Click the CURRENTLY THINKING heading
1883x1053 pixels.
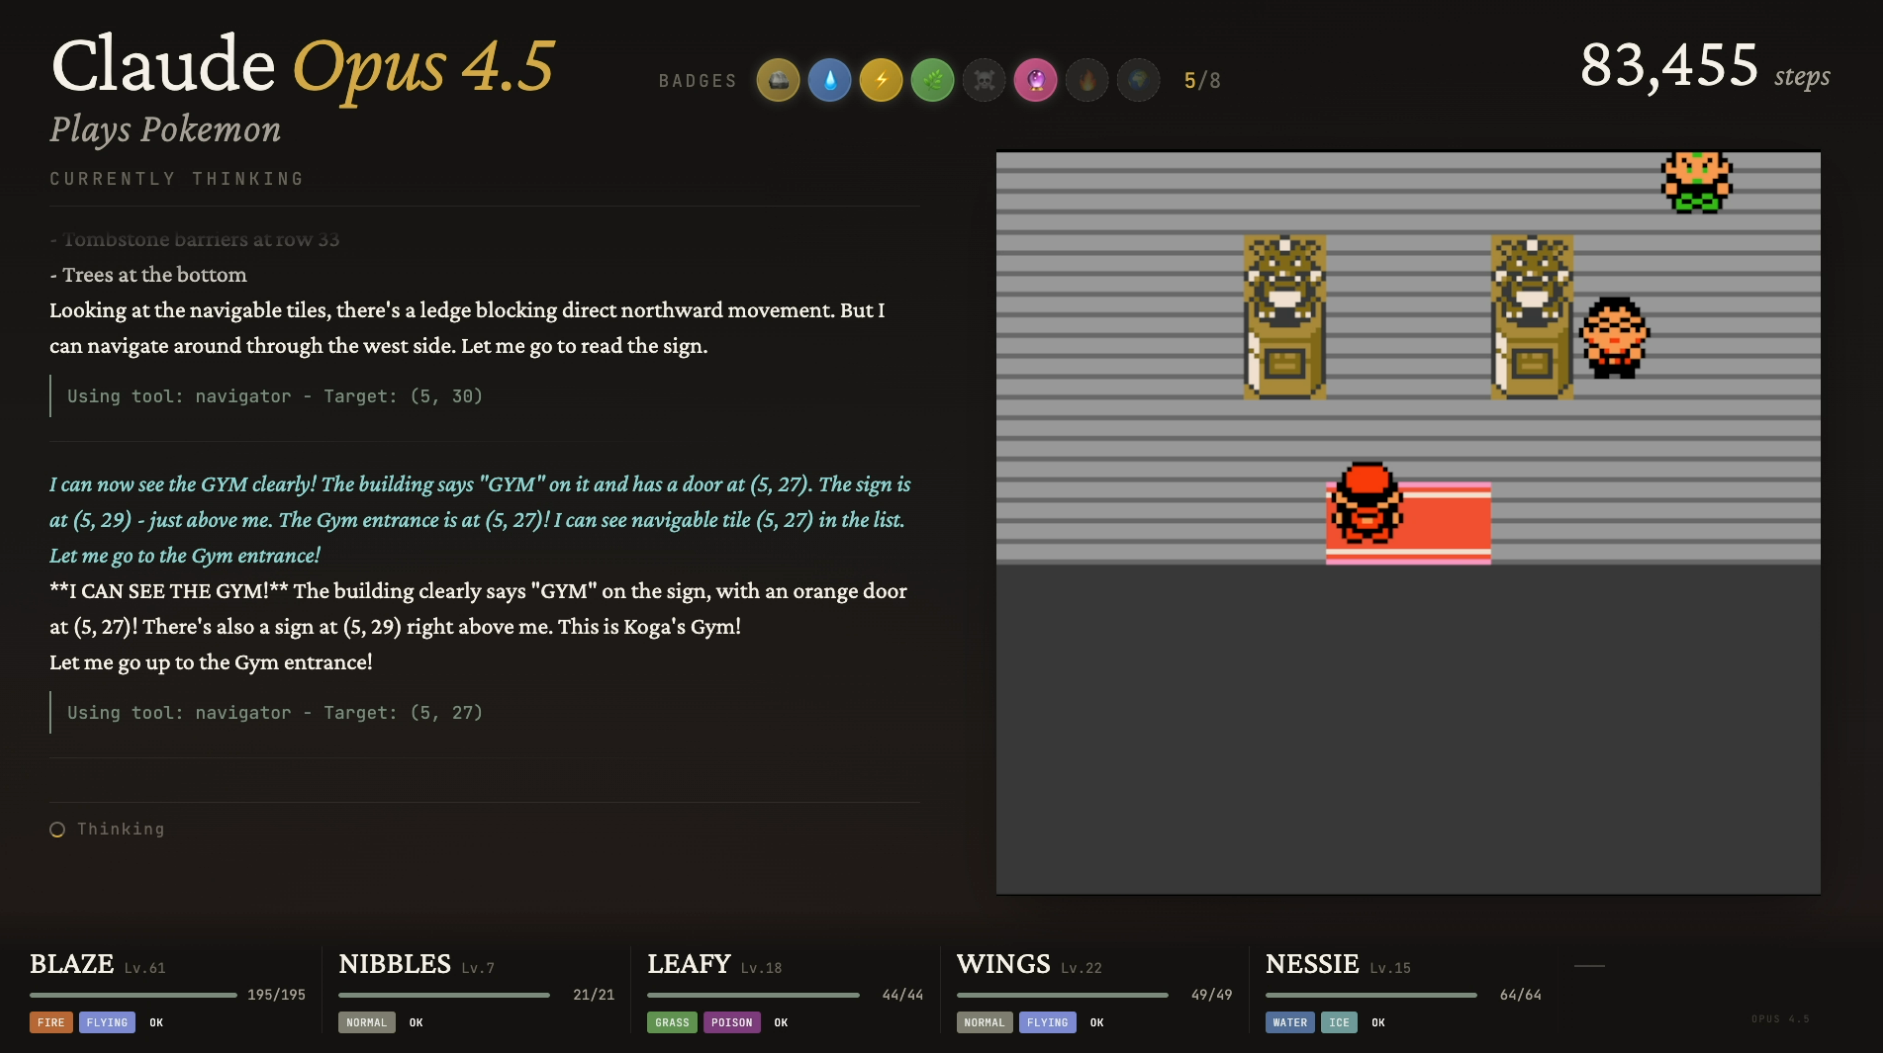point(177,179)
